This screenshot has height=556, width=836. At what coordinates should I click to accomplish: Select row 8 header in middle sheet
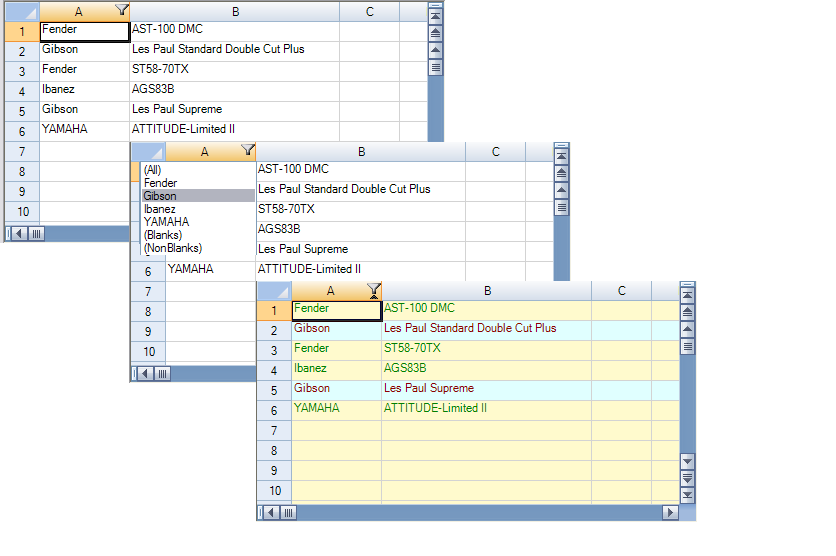(148, 312)
